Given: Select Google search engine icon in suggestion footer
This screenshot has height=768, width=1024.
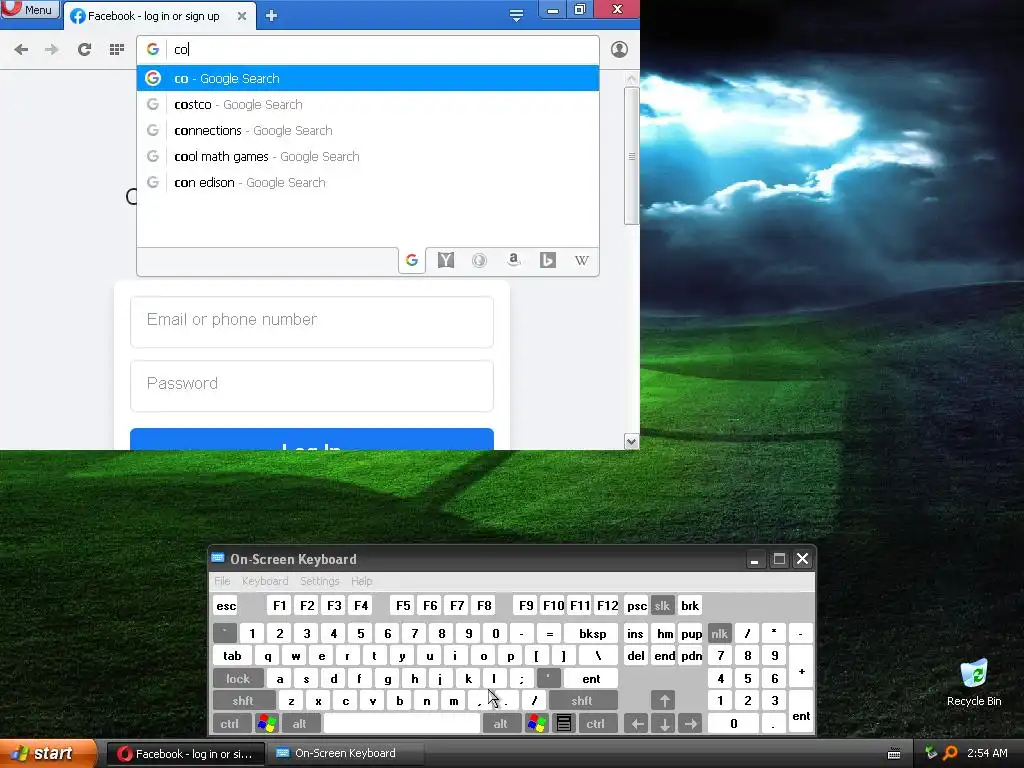Looking at the screenshot, I should 412,261.
